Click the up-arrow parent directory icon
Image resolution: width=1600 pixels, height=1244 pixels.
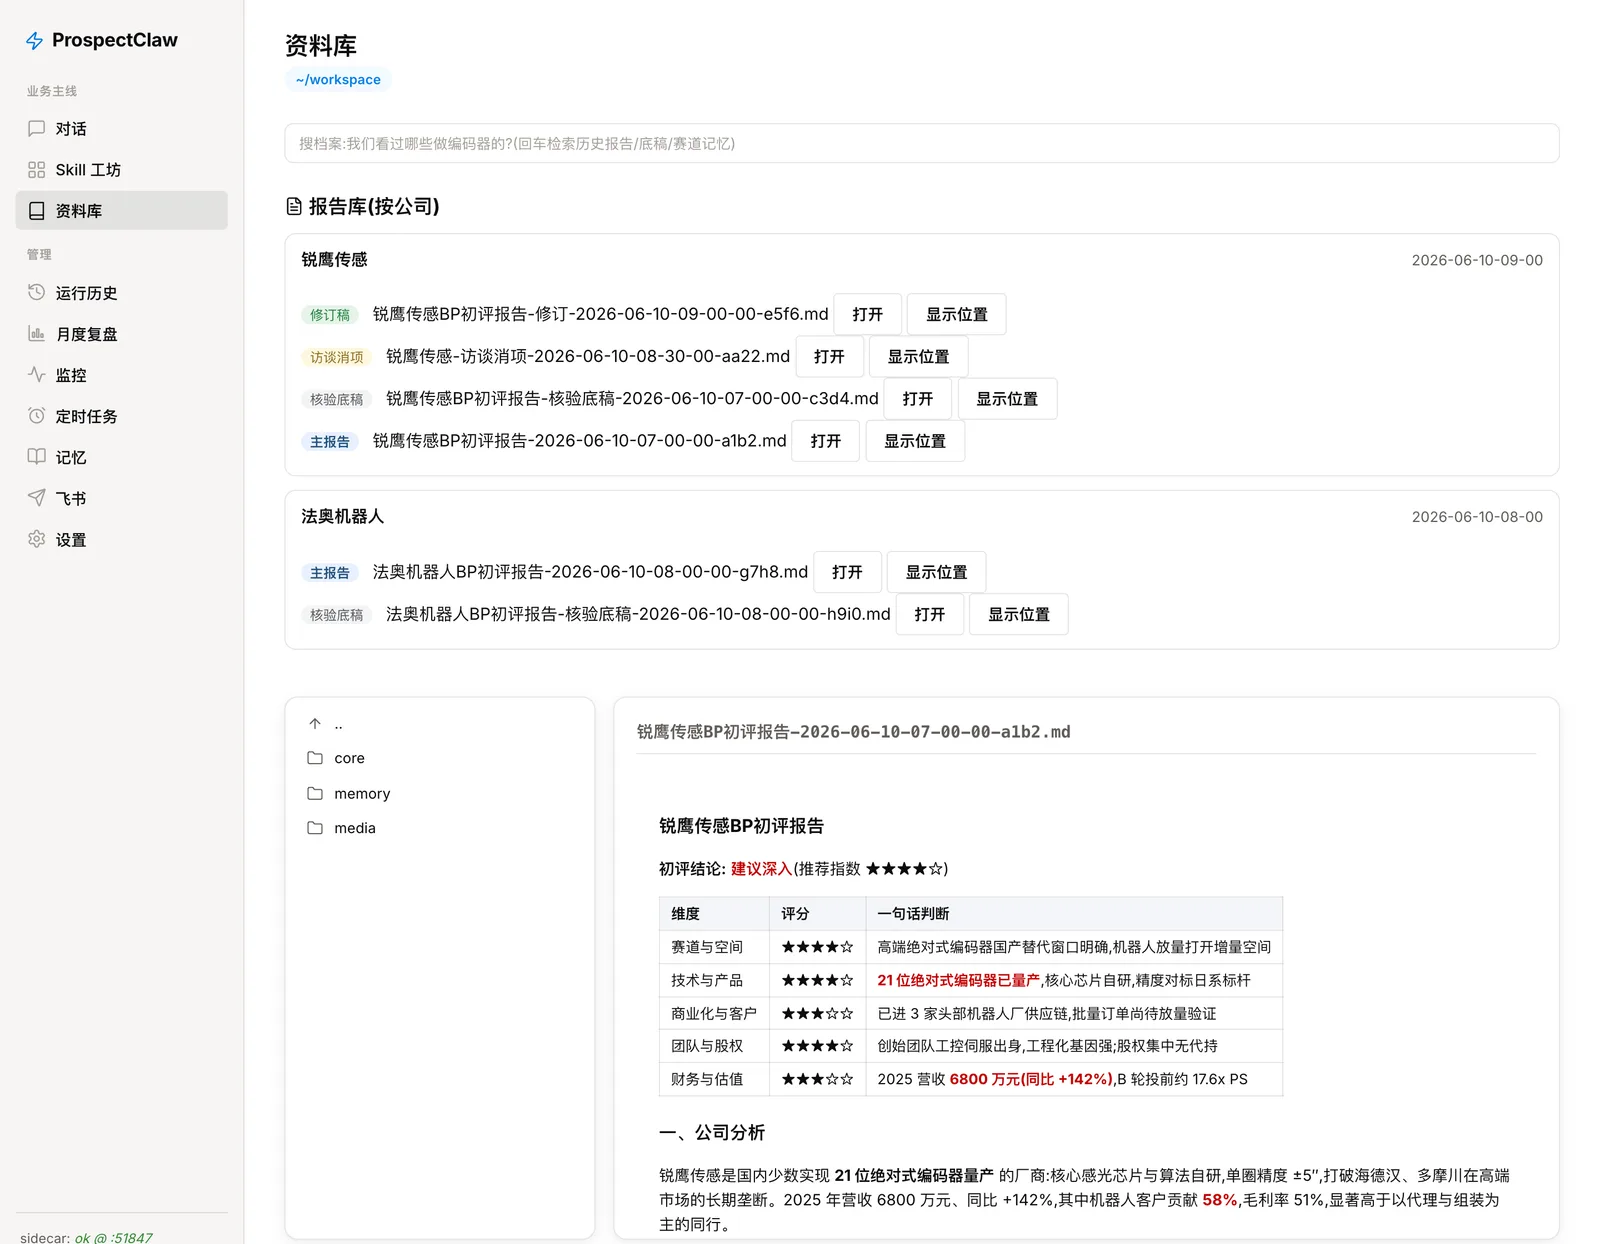click(315, 724)
